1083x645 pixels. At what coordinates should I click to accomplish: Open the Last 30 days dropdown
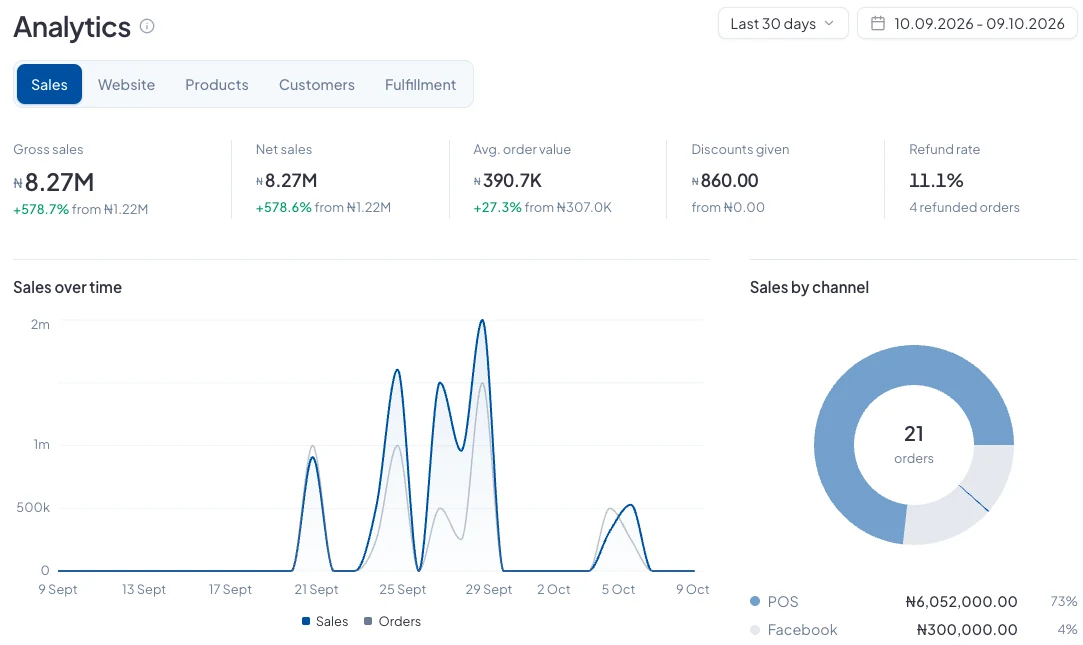coord(783,23)
